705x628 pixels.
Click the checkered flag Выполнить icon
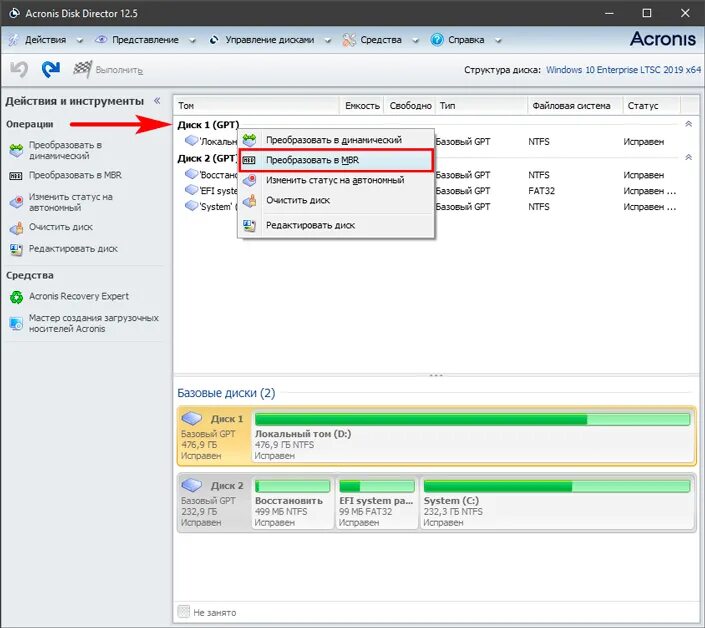[x=83, y=69]
